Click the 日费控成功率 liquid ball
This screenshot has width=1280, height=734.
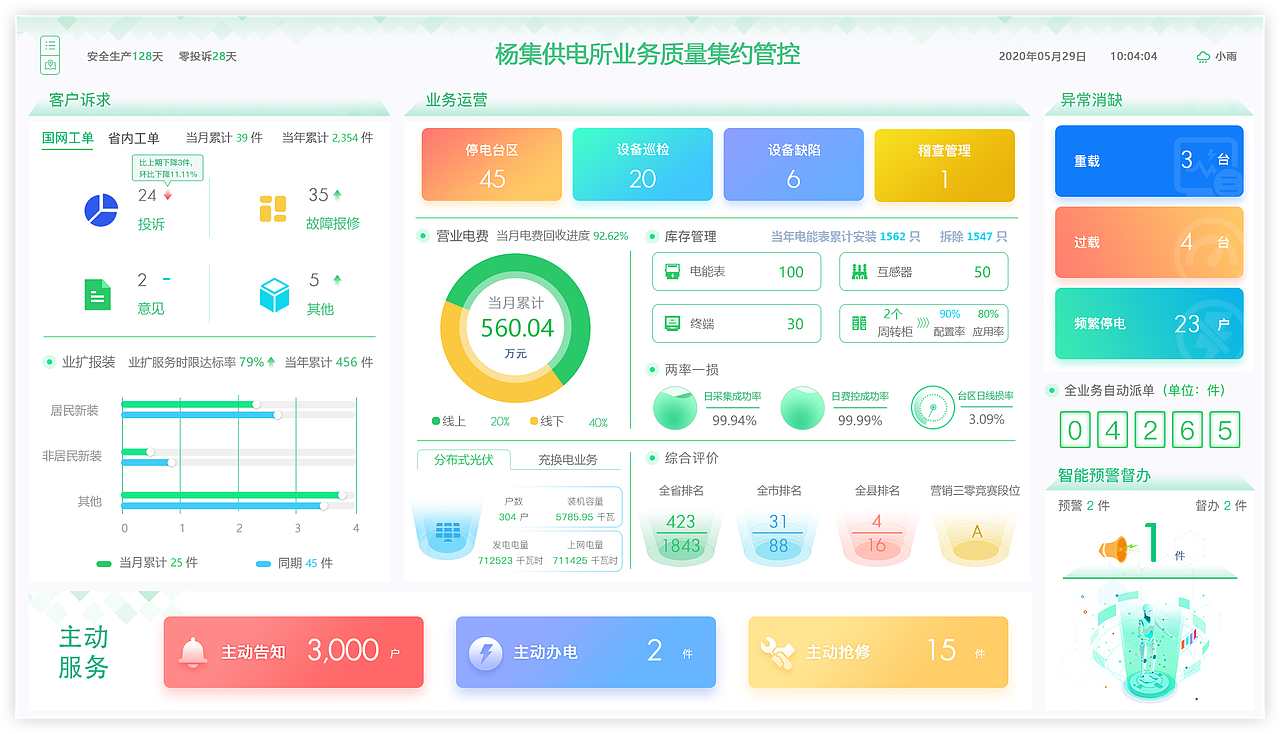click(802, 408)
